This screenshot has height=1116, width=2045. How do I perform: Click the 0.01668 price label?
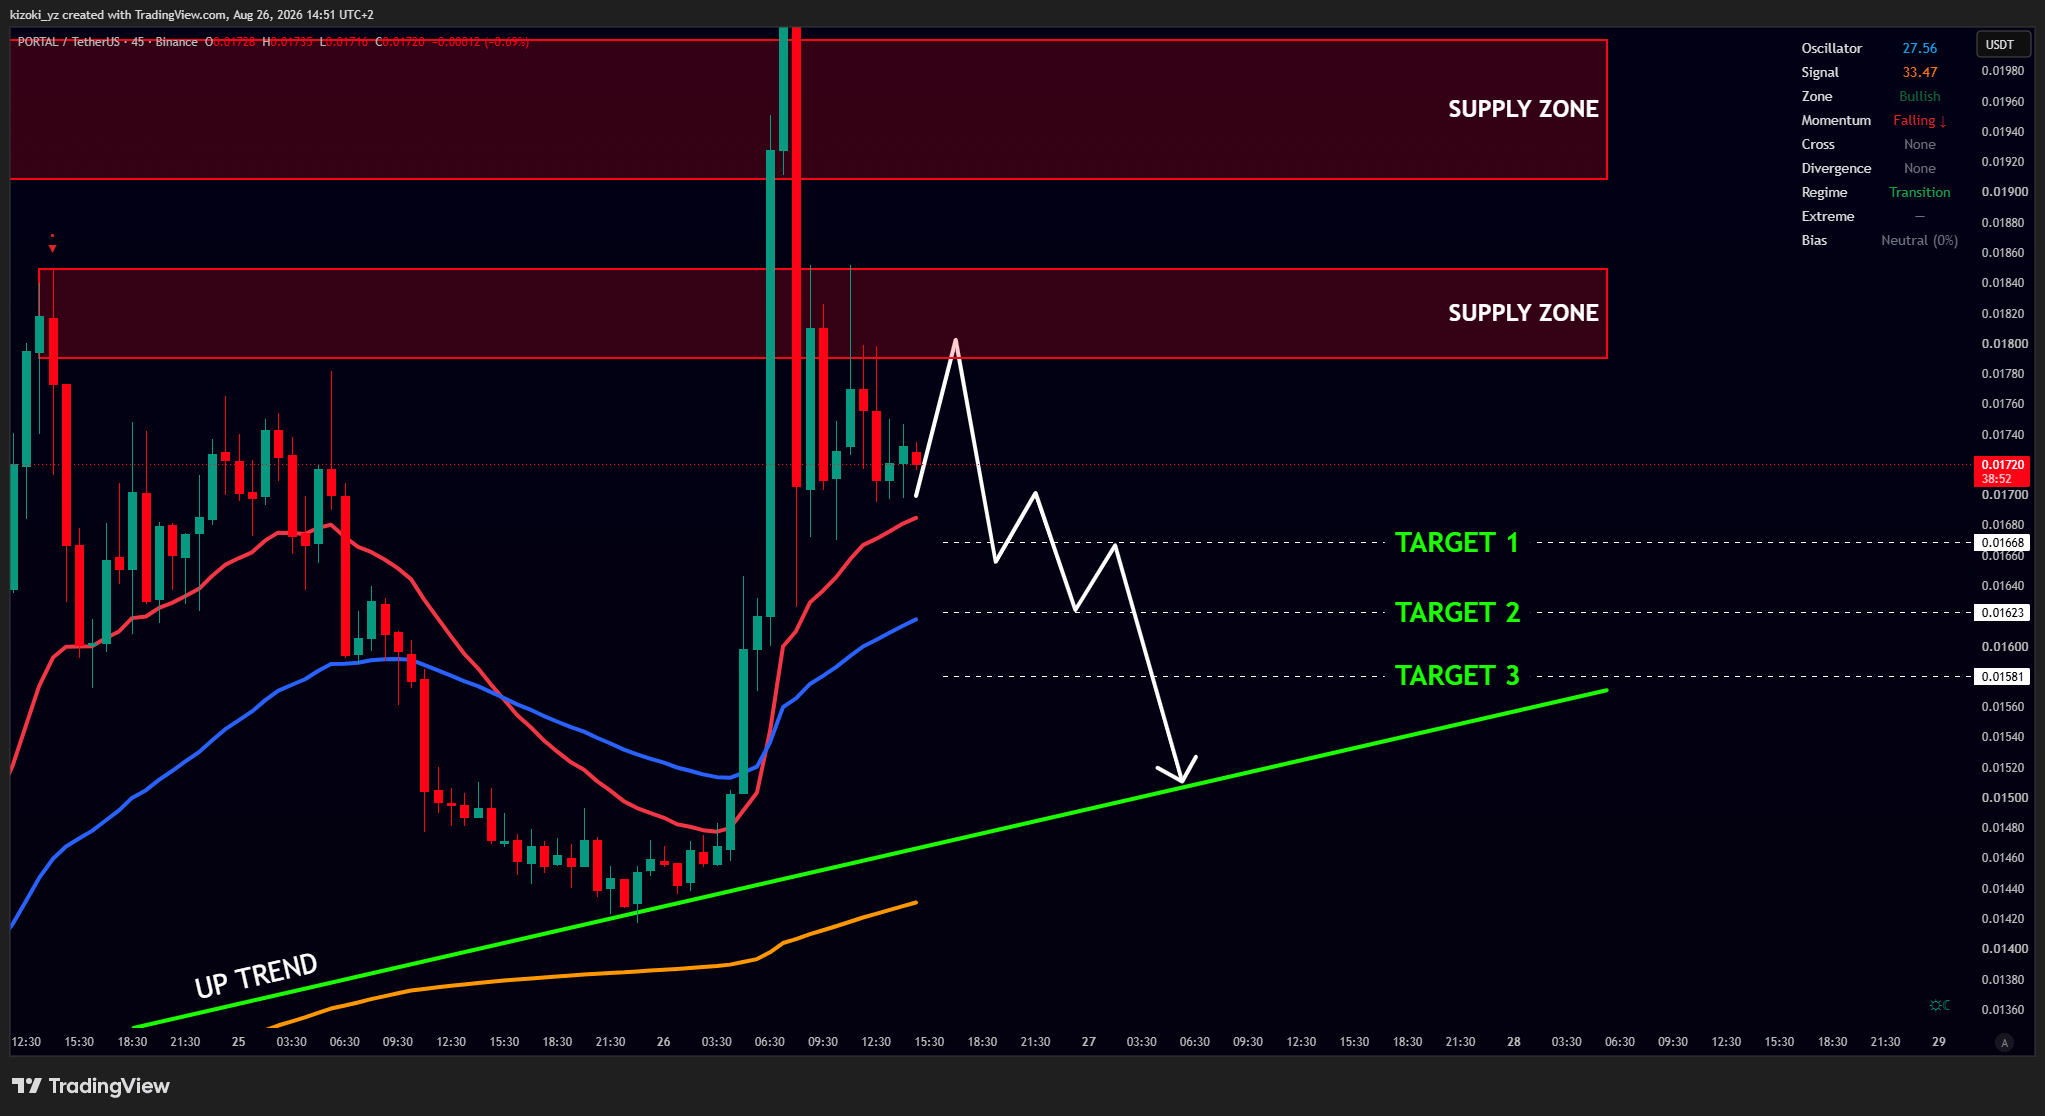(x=2002, y=543)
